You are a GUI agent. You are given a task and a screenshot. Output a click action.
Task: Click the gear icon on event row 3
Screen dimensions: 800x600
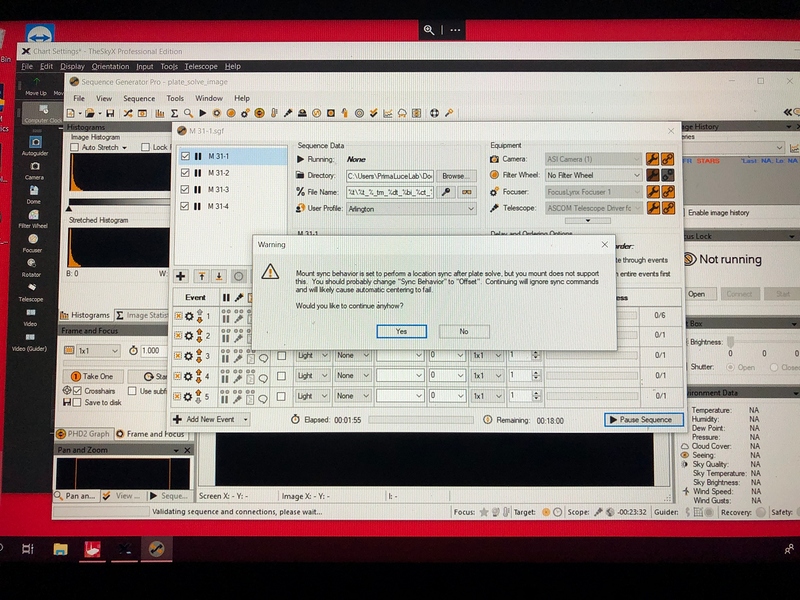189,356
